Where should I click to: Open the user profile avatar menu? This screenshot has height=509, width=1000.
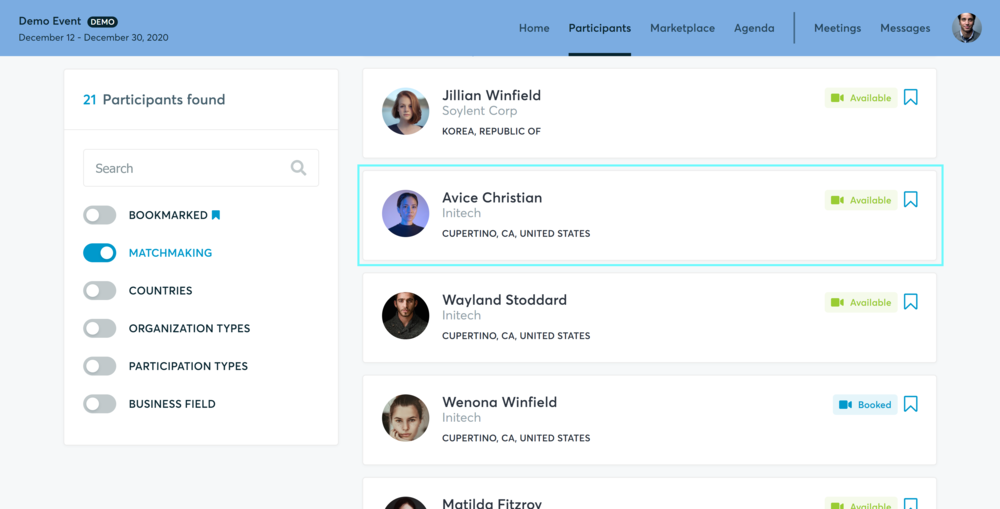[967, 28]
